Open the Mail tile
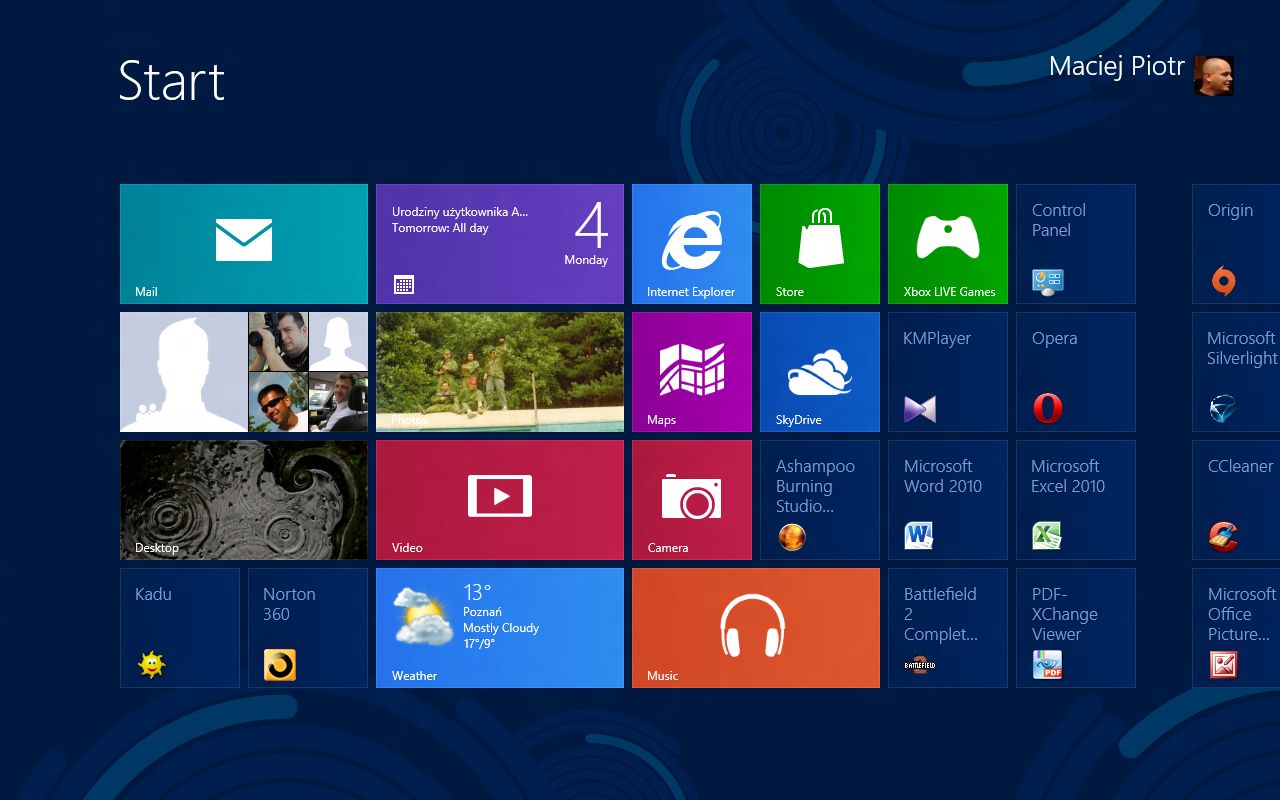The height and width of the screenshot is (800, 1280). coord(244,244)
